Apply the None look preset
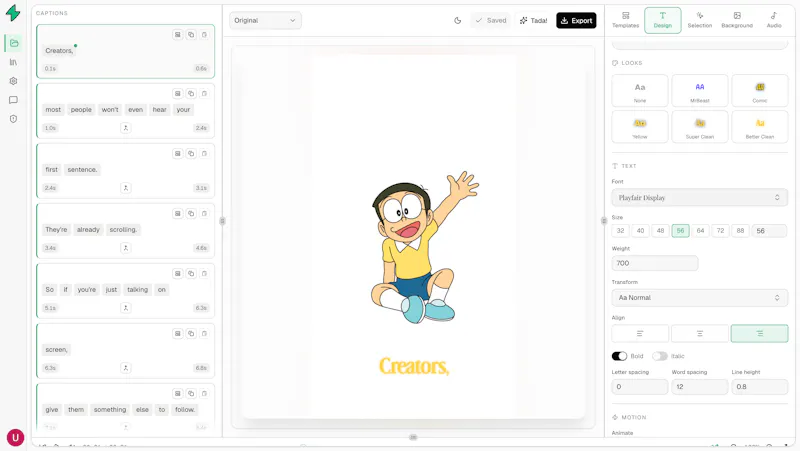The width and height of the screenshot is (800, 451). point(640,90)
